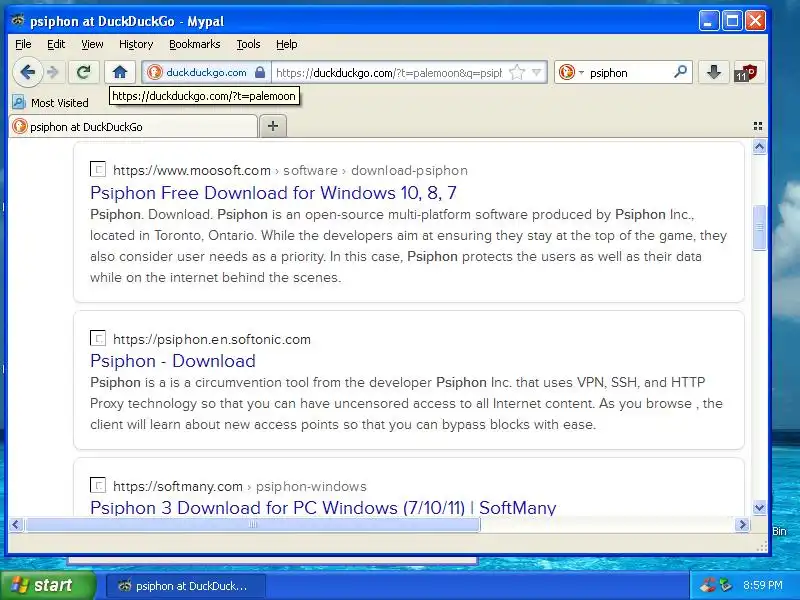Click the padlock security icon

[x=260, y=72]
